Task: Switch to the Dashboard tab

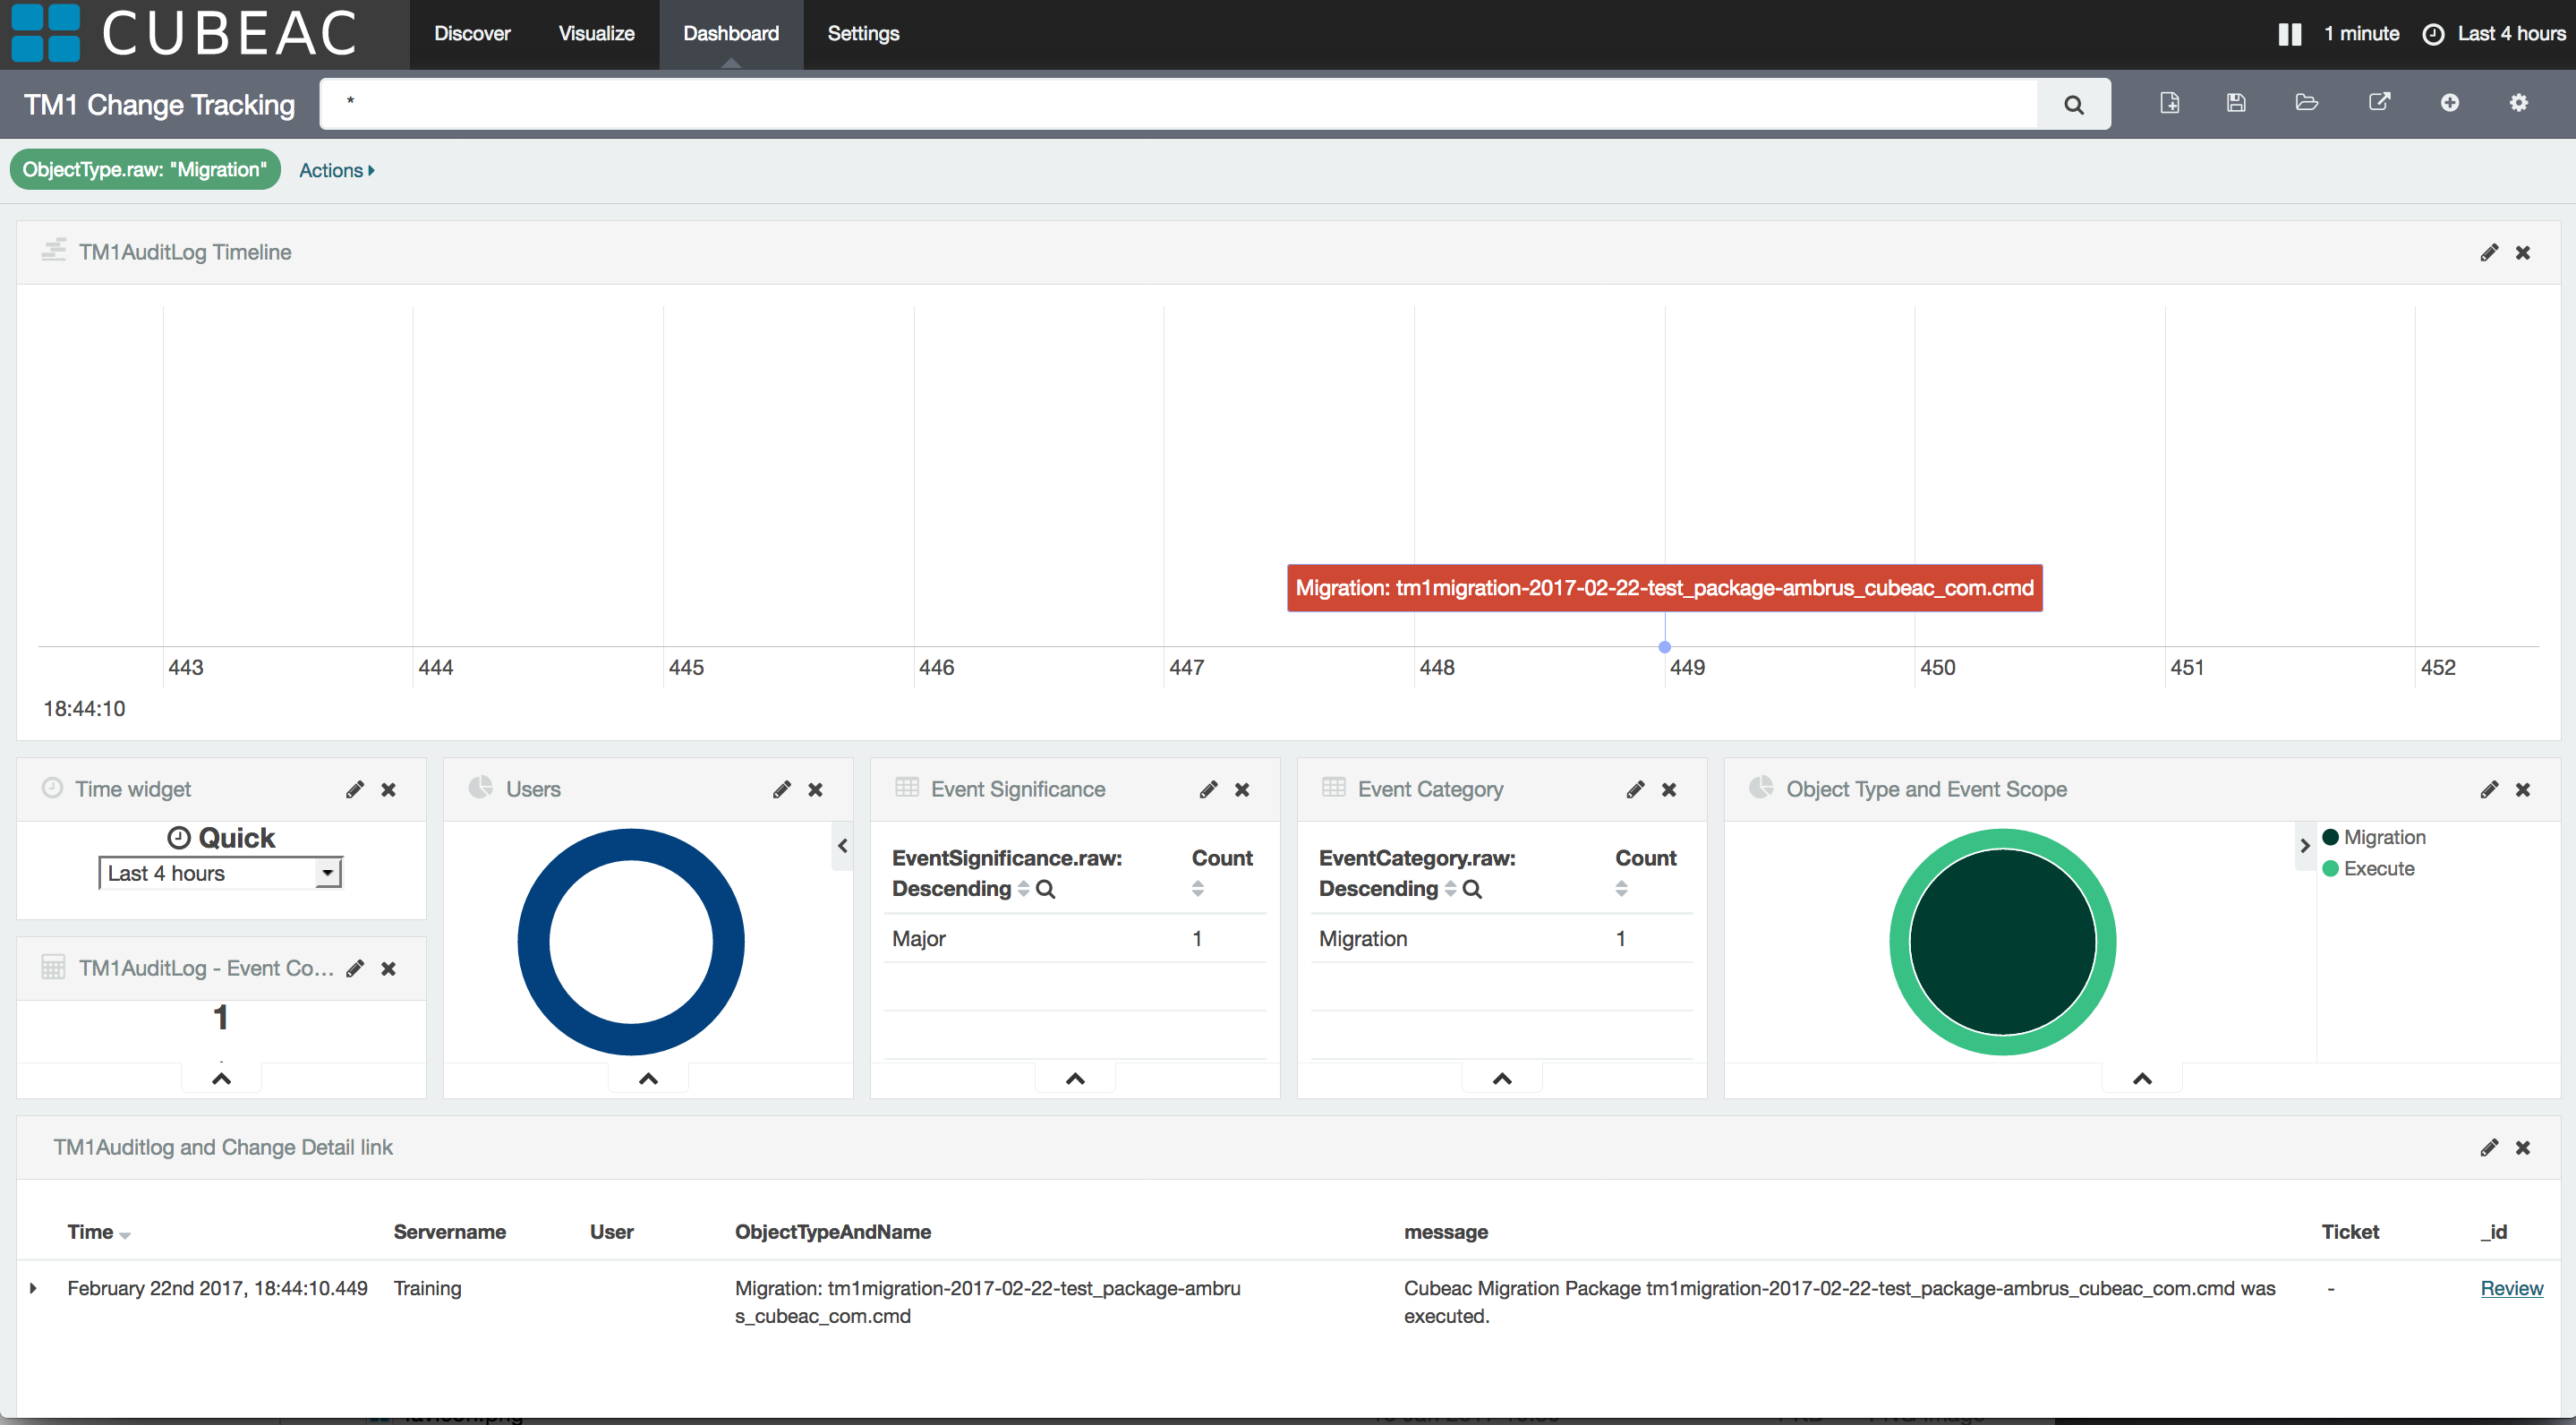Action: coord(731,34)
